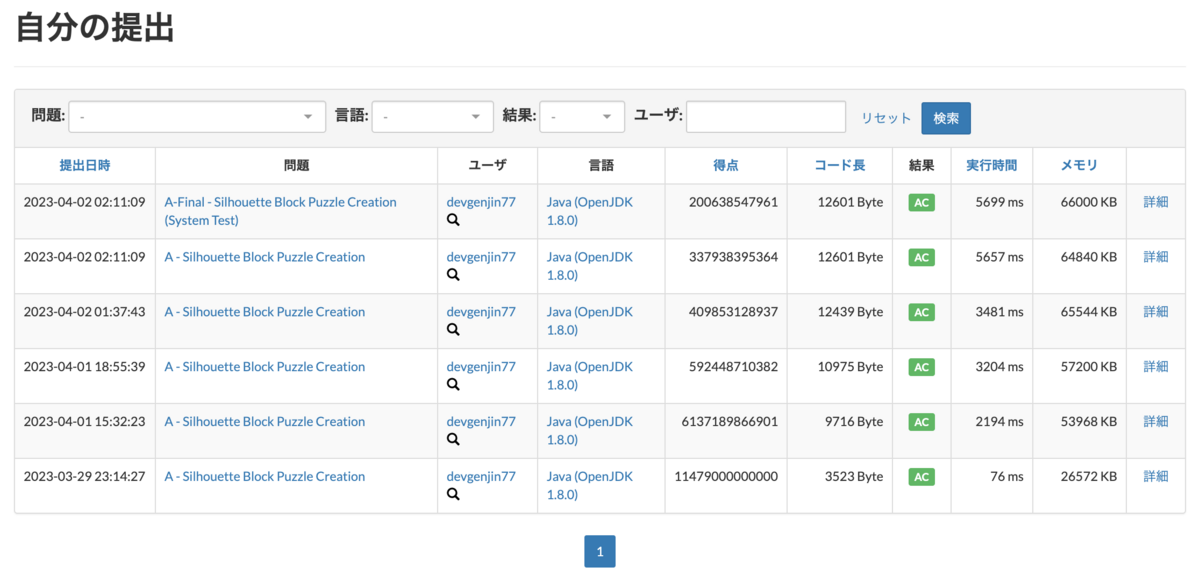1200x581 pixels.
Task: Open 詳細 for submission scoring 409853128937
Action: point(1156,312)
